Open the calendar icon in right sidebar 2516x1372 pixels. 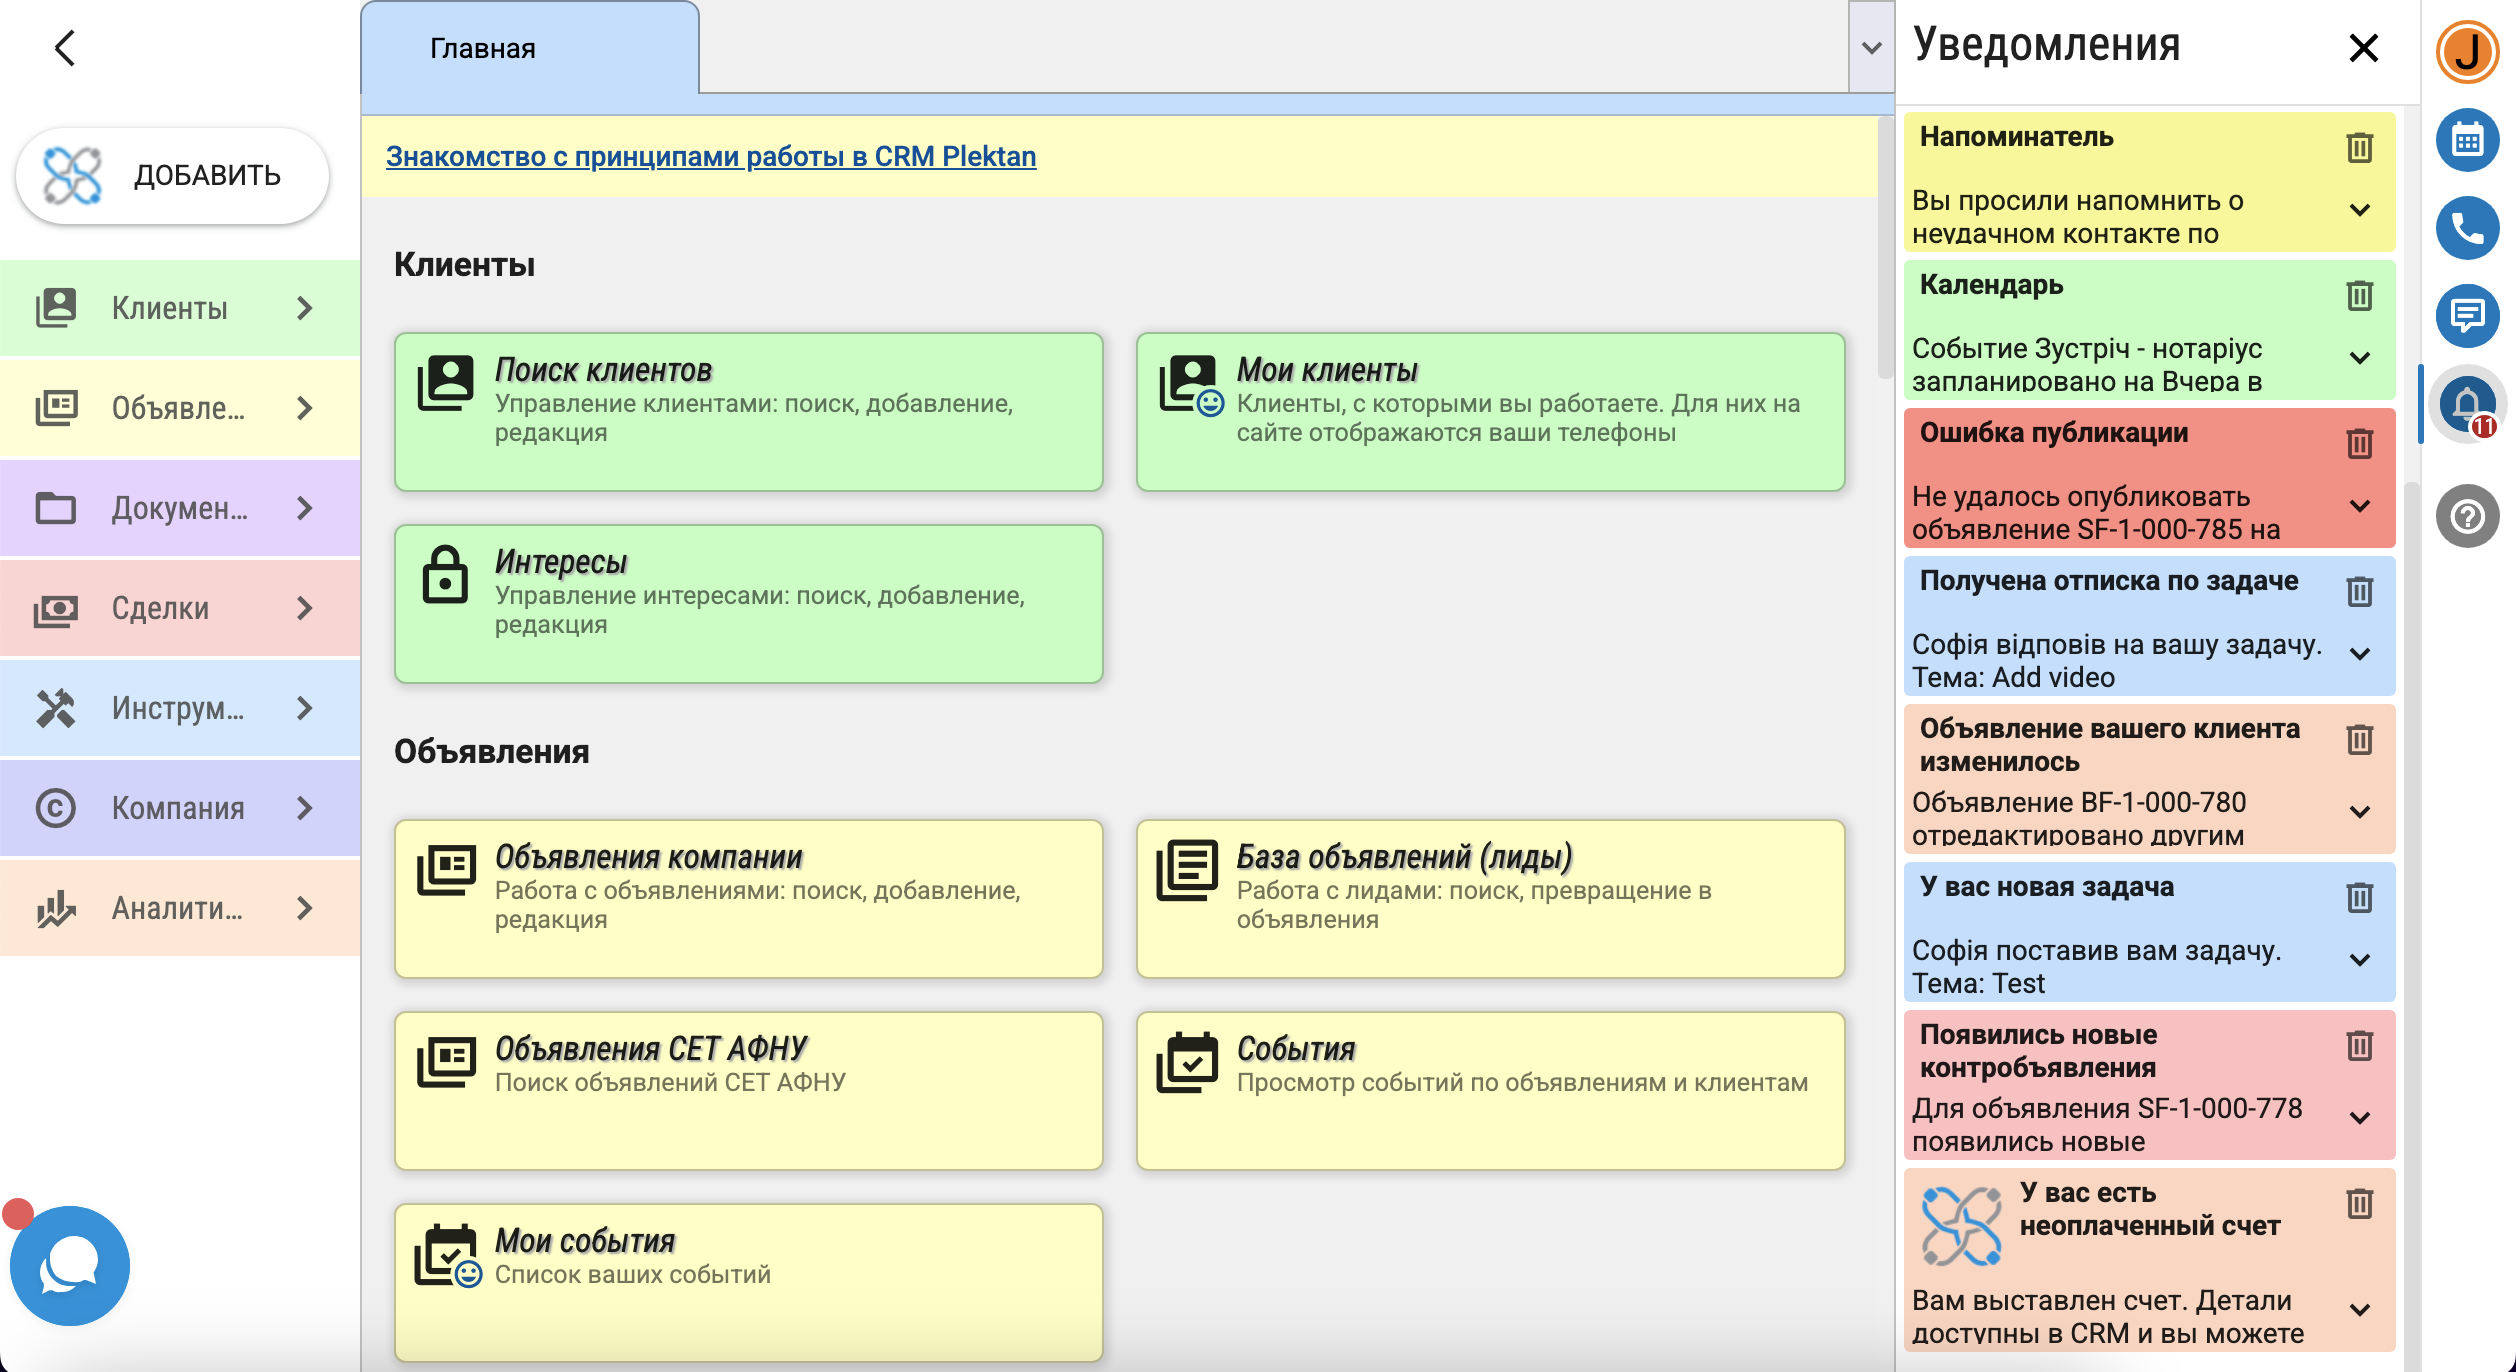point(2467,140)
